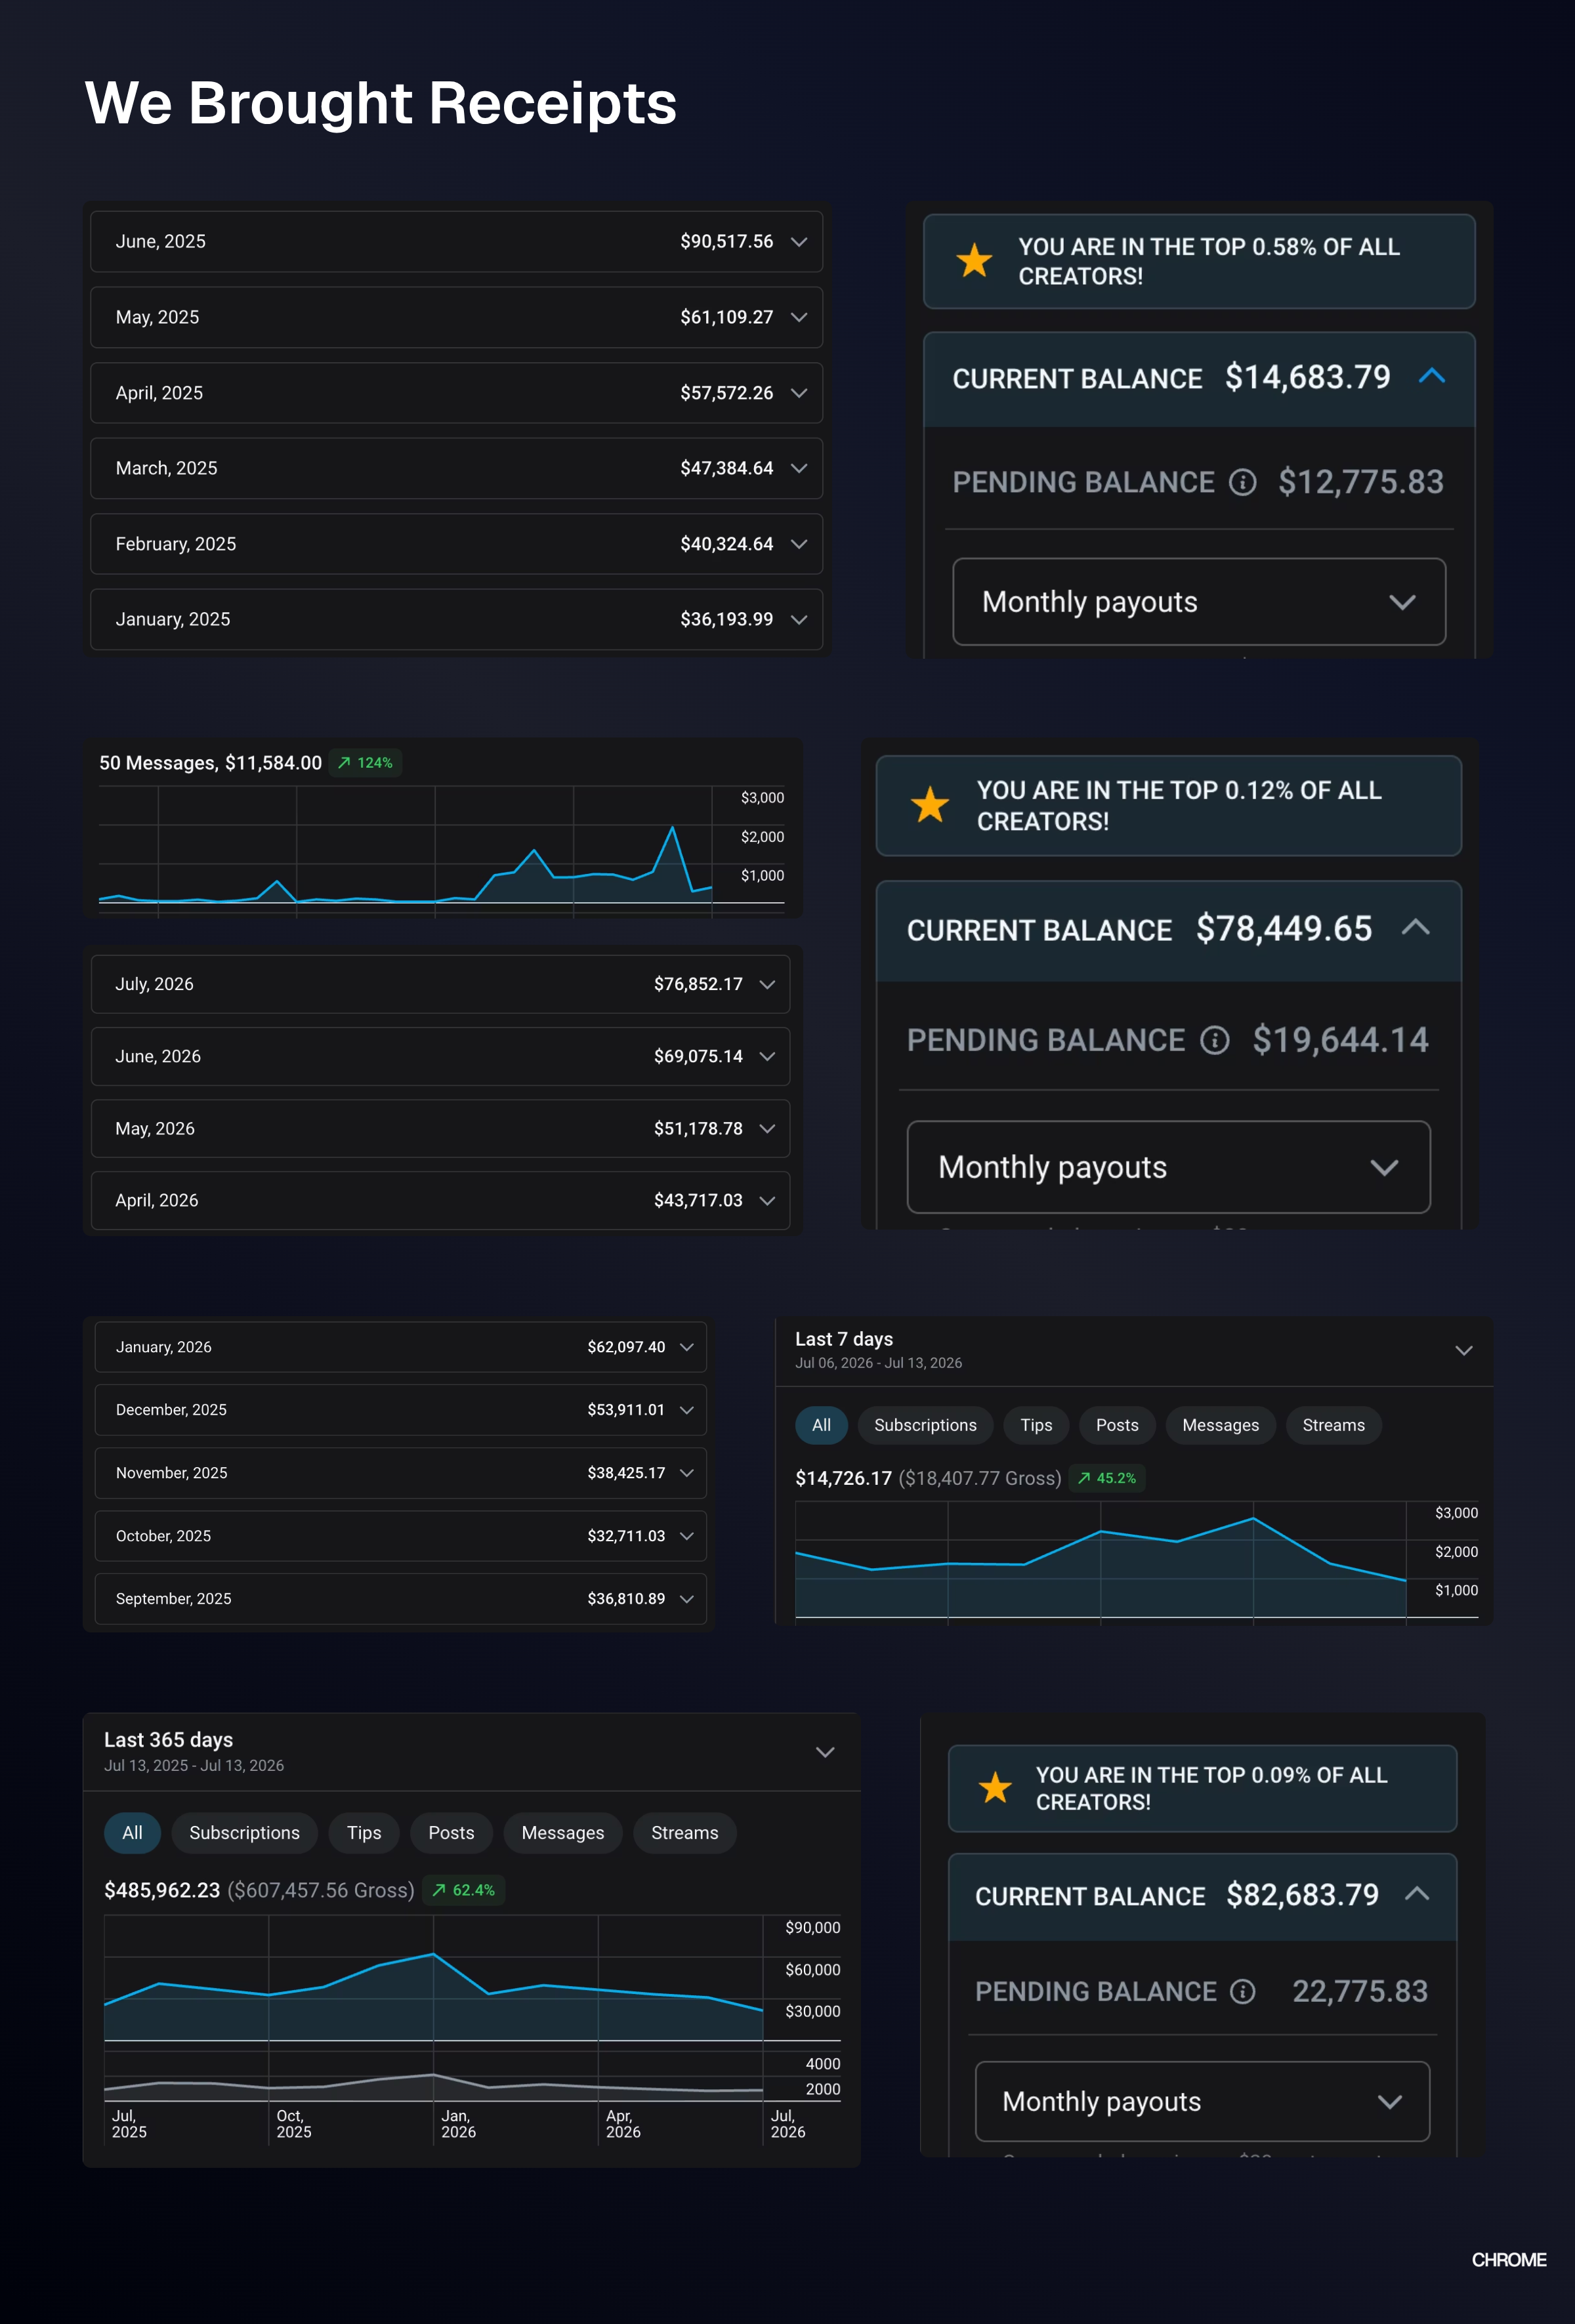Click the $90,000 axis label on yearly chart
This screenshot has height=2324, width=1575.
(x=812, y=1928)
